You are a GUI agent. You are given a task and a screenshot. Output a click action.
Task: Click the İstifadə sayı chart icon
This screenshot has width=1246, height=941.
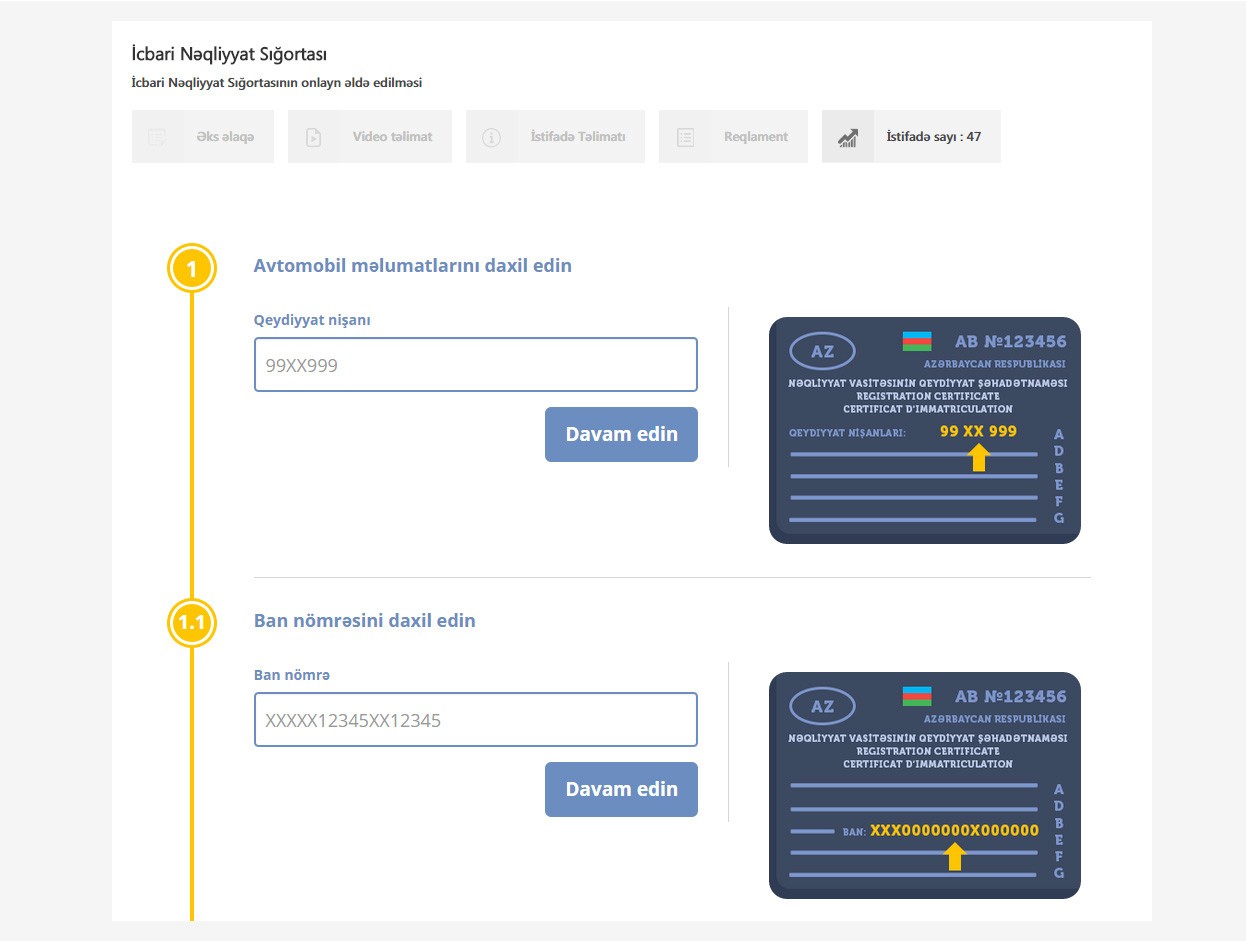point(848,137)
